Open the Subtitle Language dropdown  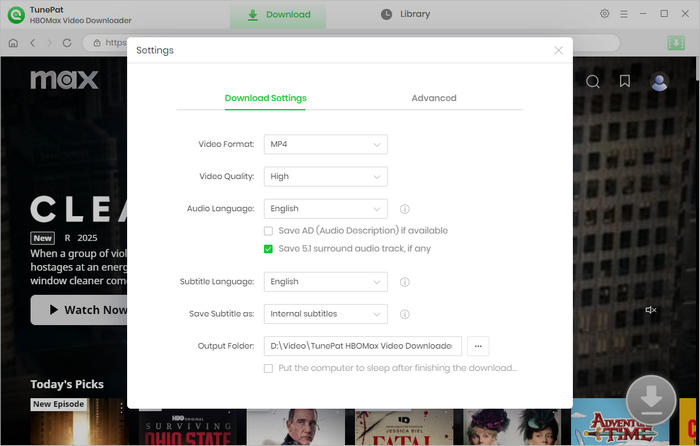(x=325, y=282)
